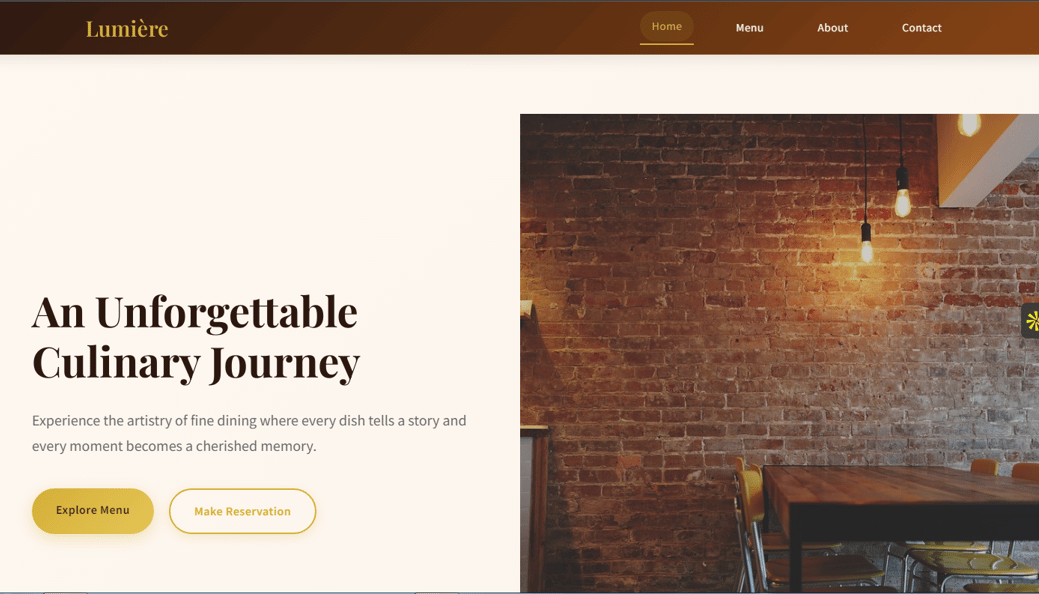This screenshot has height=594, width=1039.
Task: Select the Contact navigation link
Action: (x=921, y=28)
